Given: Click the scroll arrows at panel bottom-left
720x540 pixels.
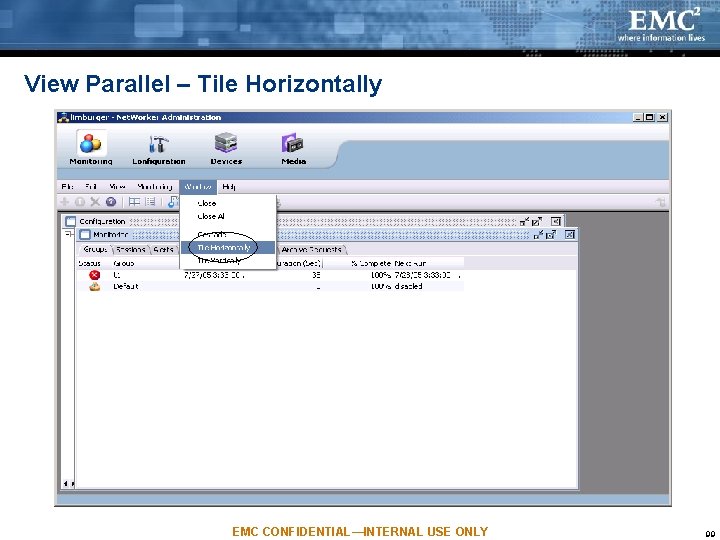Looking at the screenshot, I should click(x=68, y=484).
